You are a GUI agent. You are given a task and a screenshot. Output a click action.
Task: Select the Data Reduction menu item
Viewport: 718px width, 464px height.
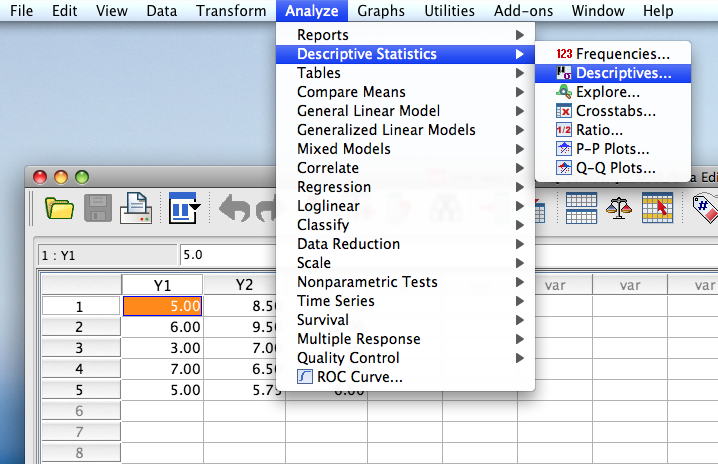point(405,244)
